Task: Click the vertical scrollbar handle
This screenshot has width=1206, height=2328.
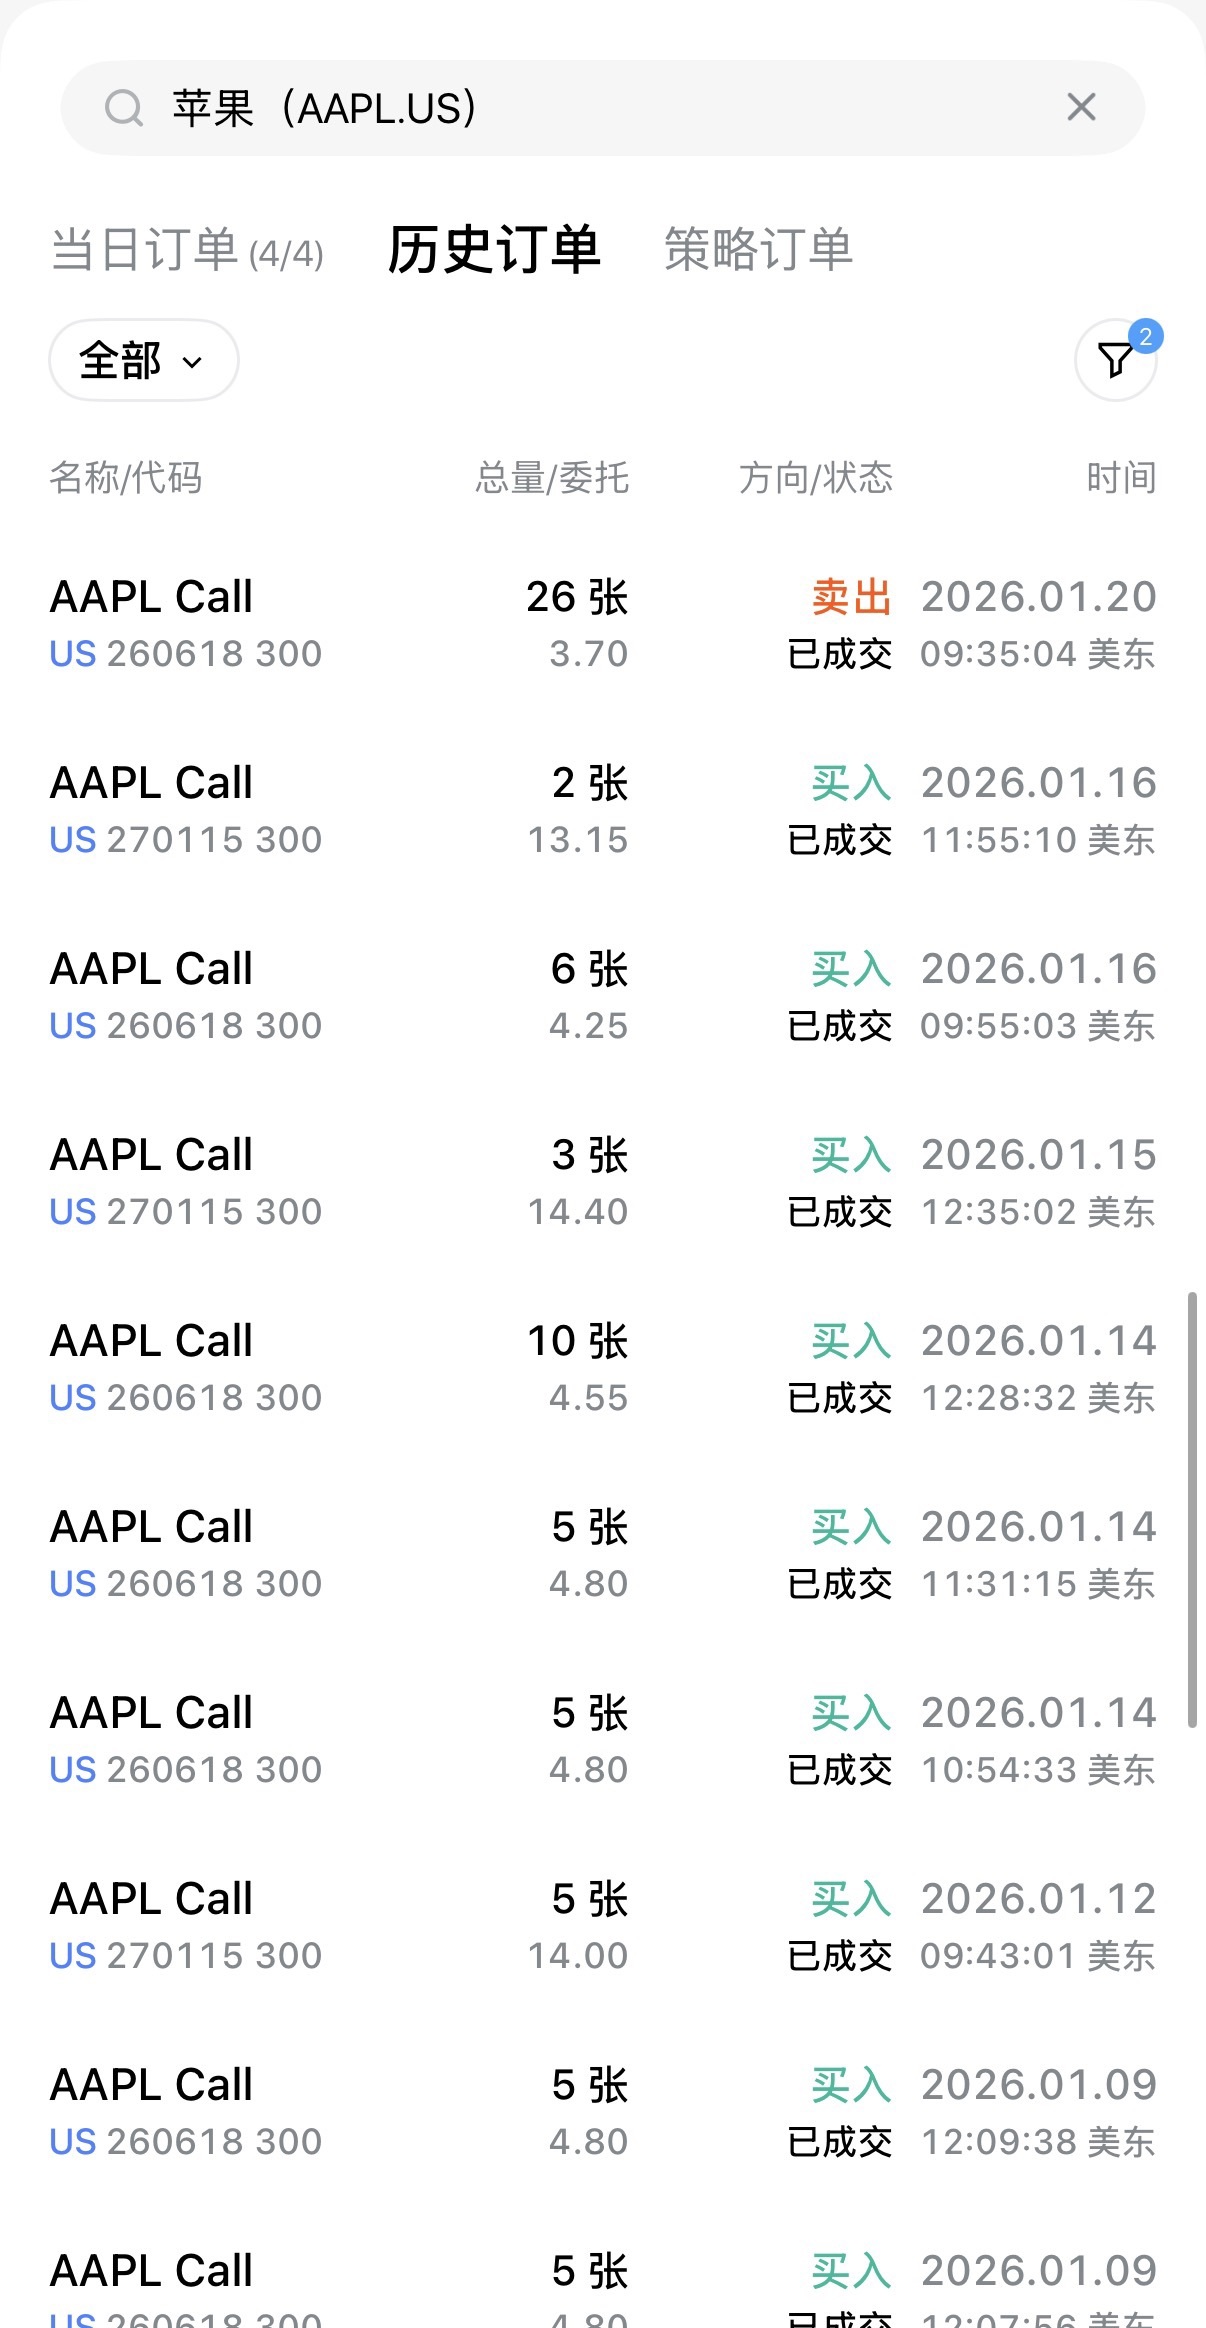Action: click(1191, 1510)
